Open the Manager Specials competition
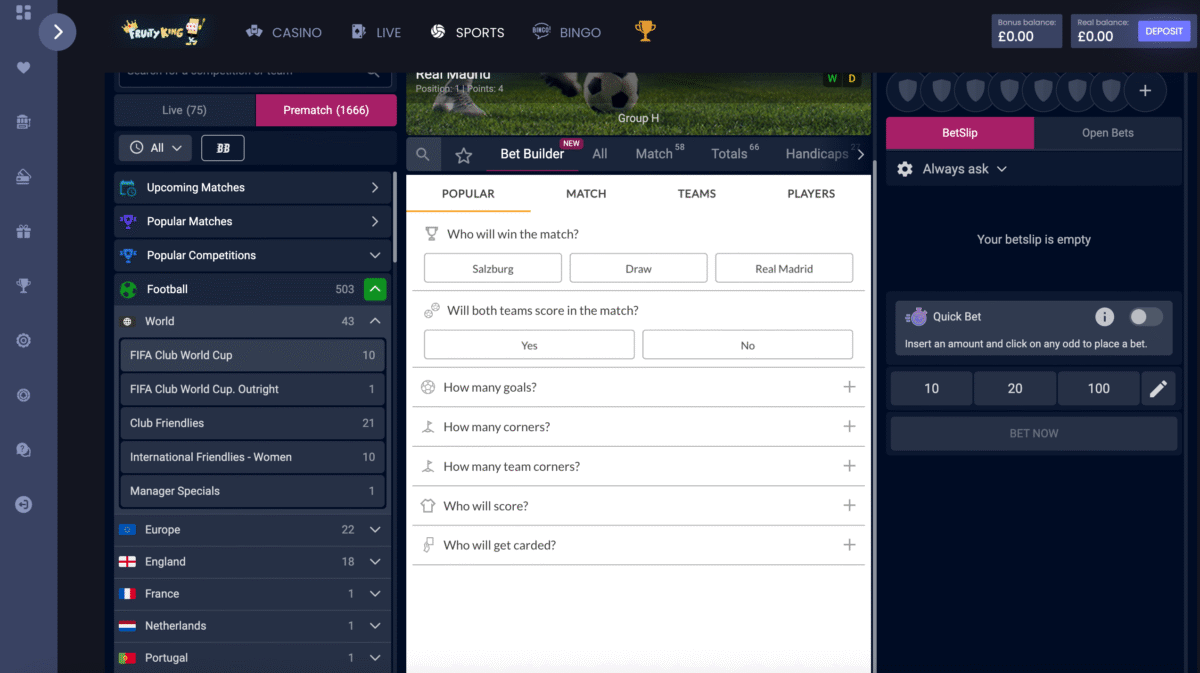The image size is (1200, 673). click(x=252, y=492)
